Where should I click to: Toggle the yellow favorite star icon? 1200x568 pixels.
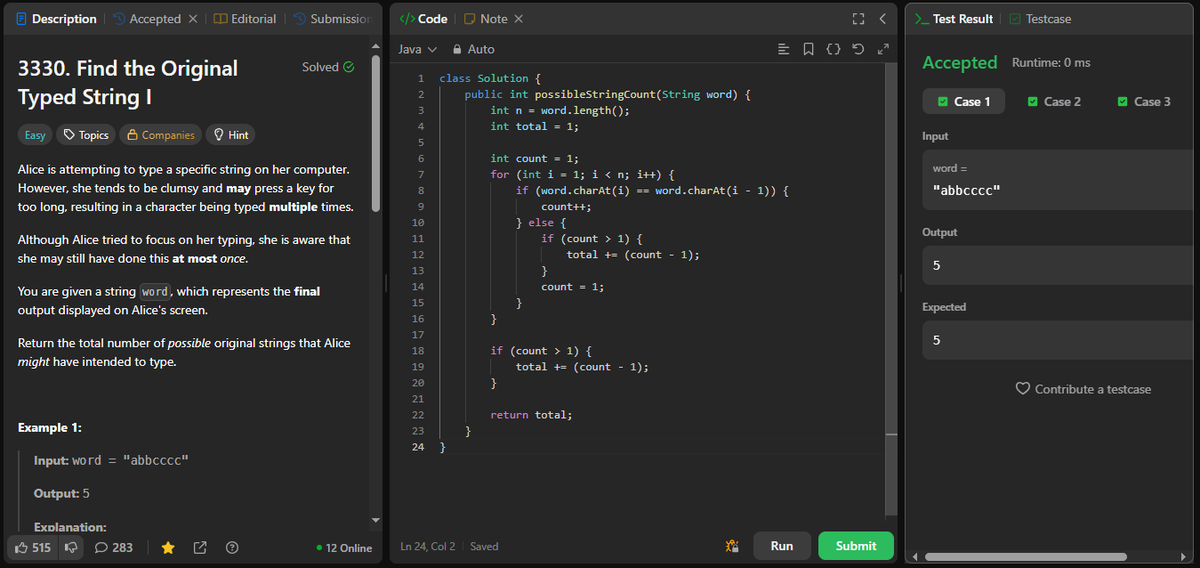(169, 547)
